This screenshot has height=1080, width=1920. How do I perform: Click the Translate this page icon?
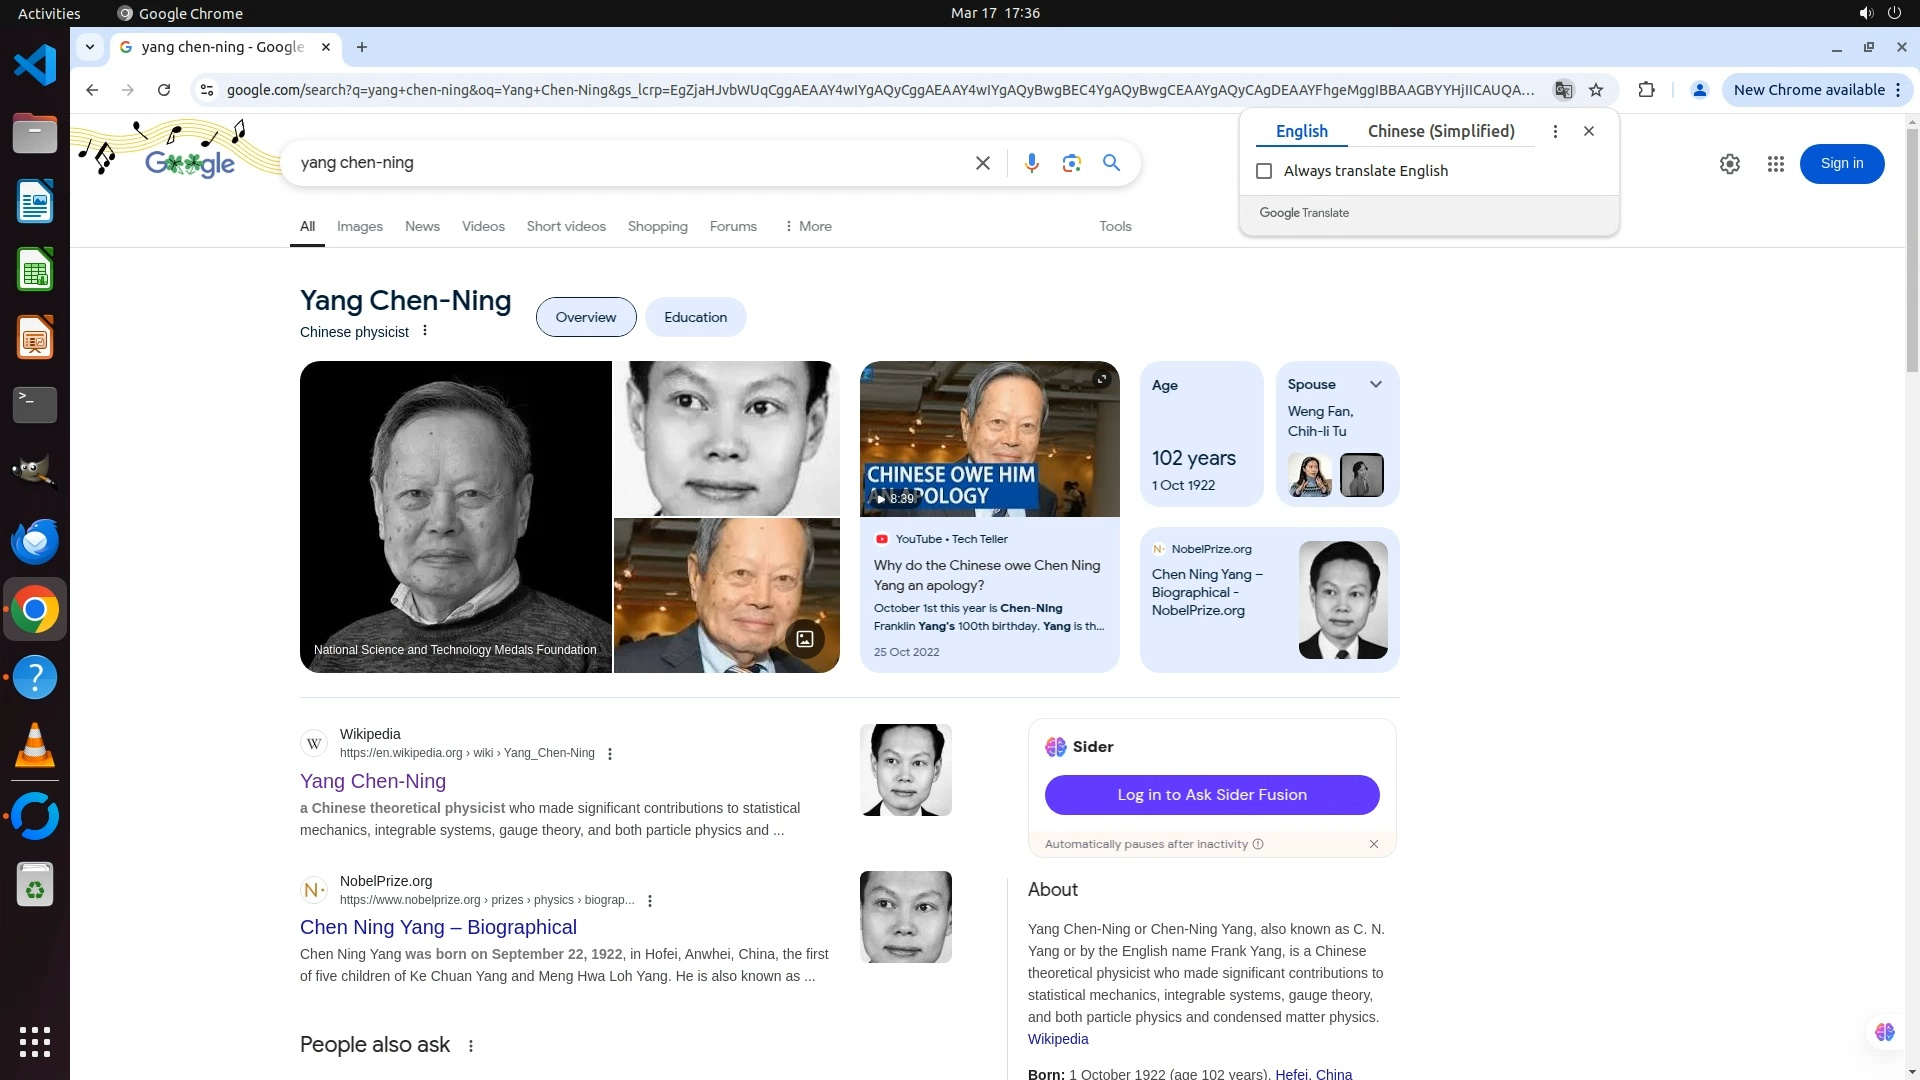click(1563, 90)
